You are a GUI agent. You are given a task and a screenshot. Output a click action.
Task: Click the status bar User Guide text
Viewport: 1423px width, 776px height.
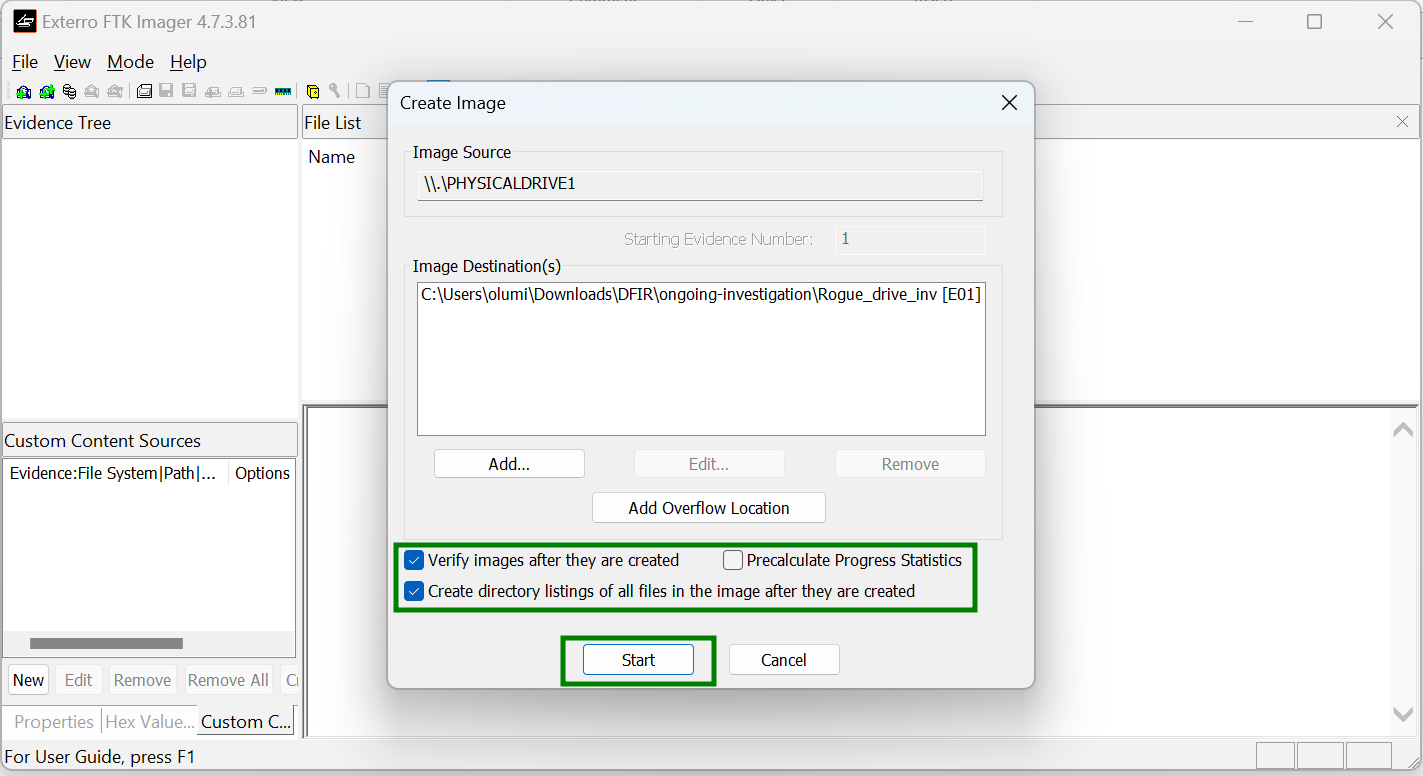[x=100, y=757]
